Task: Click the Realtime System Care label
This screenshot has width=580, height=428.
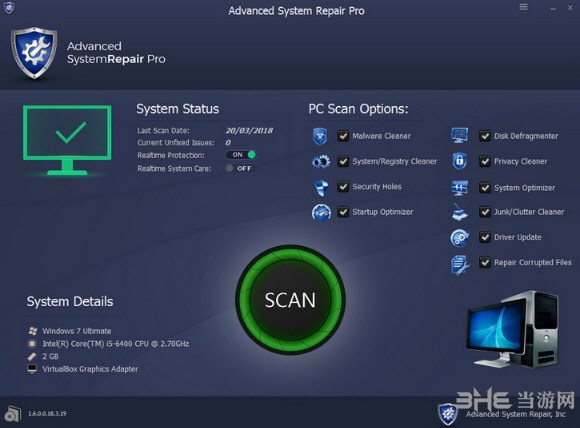Action: [174, 169]
